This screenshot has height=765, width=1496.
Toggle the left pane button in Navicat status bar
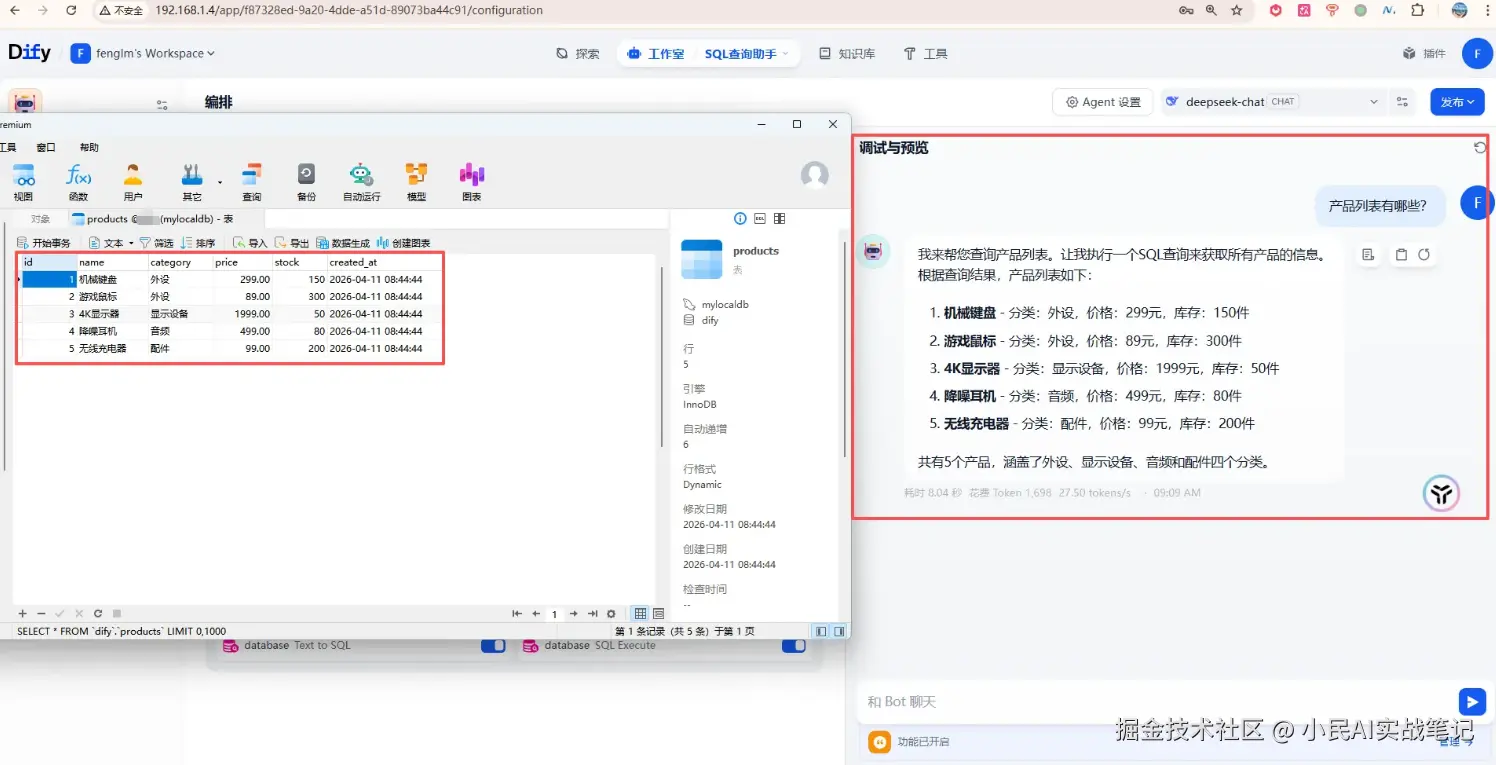821,631
